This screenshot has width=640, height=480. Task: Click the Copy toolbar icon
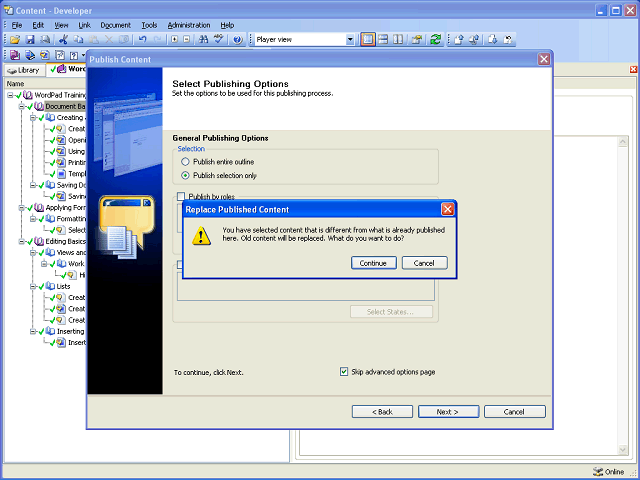pyautogui.click(x=78, y=40)
